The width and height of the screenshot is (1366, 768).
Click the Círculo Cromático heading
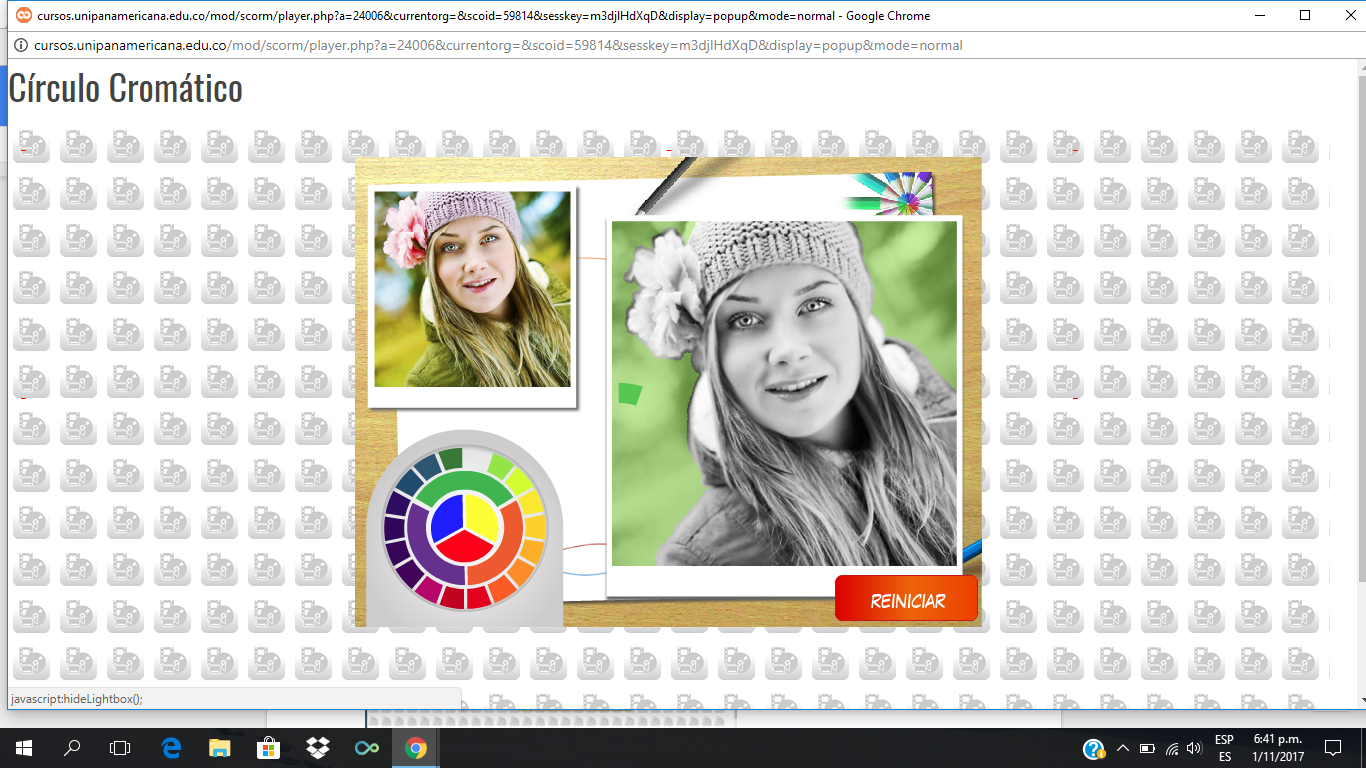pos(126,89)
